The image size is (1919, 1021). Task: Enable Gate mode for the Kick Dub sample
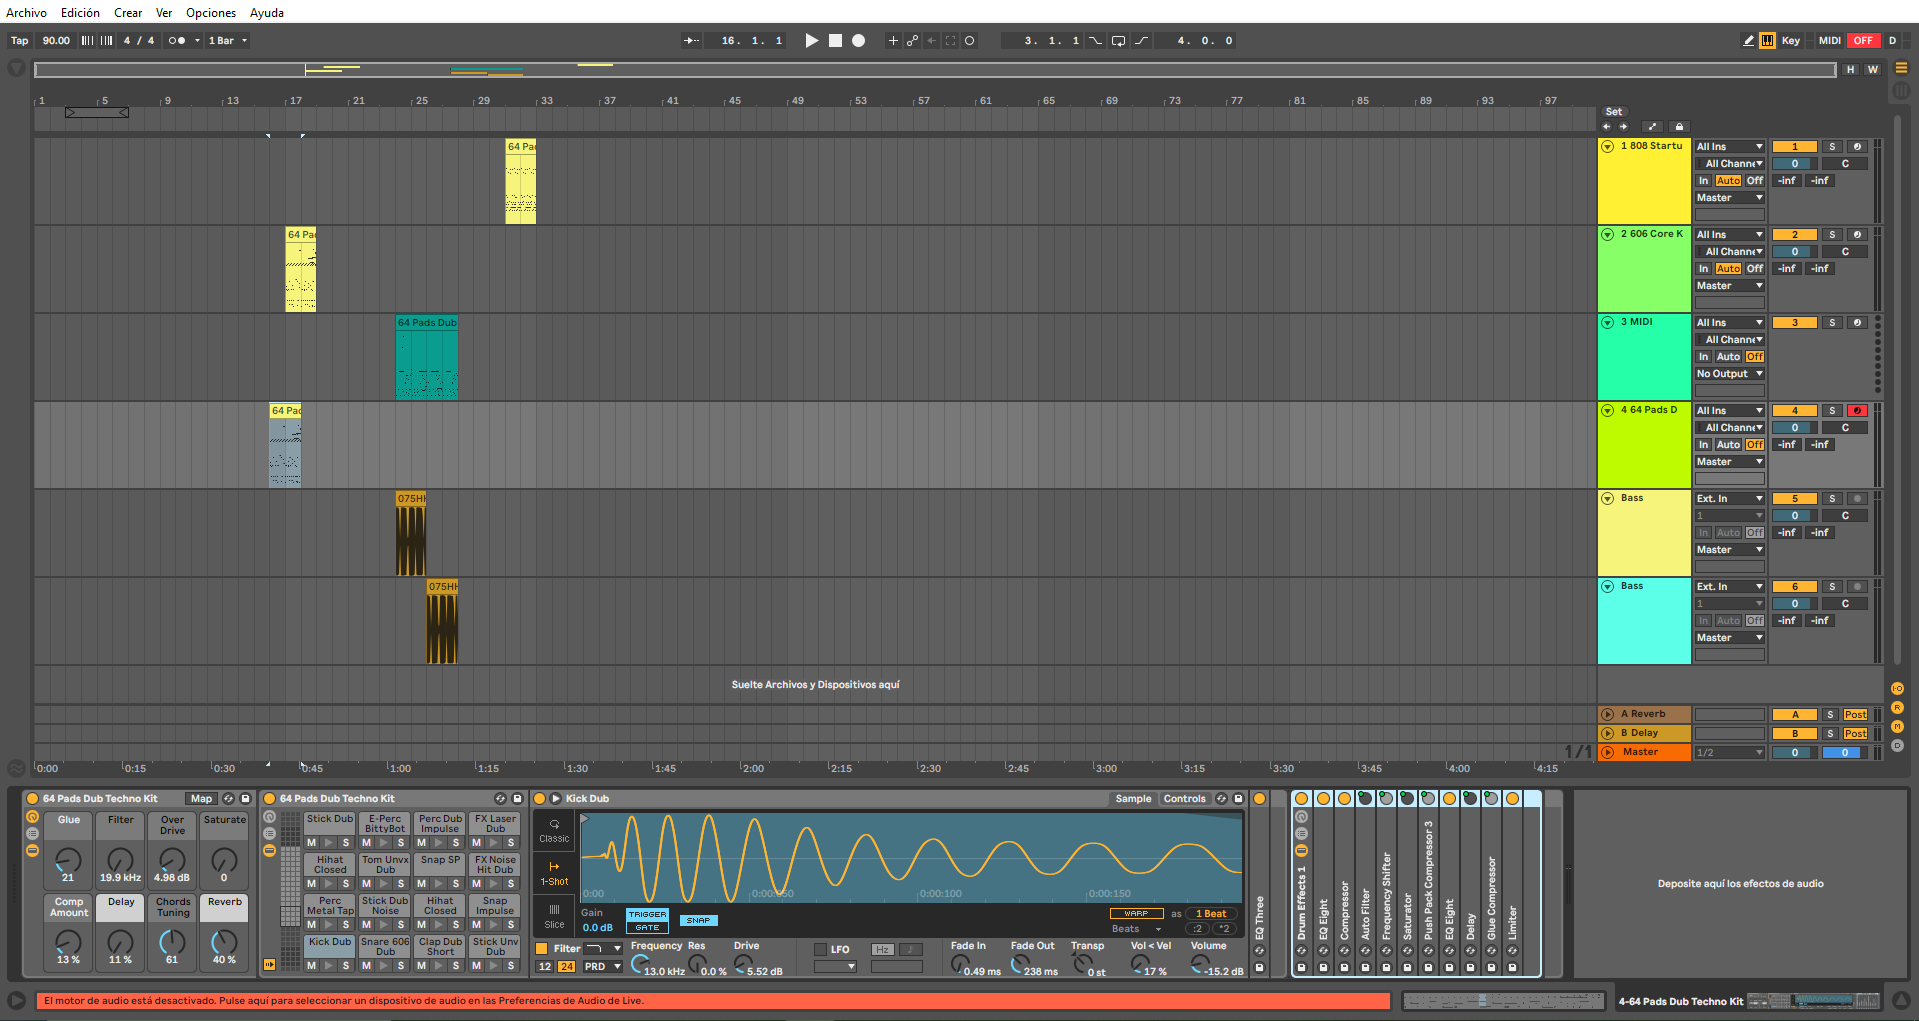[x=646, y=928]
